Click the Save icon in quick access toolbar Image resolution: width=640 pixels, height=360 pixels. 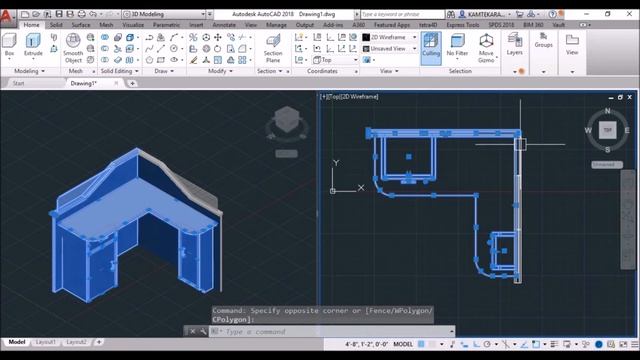coord(59,14)
